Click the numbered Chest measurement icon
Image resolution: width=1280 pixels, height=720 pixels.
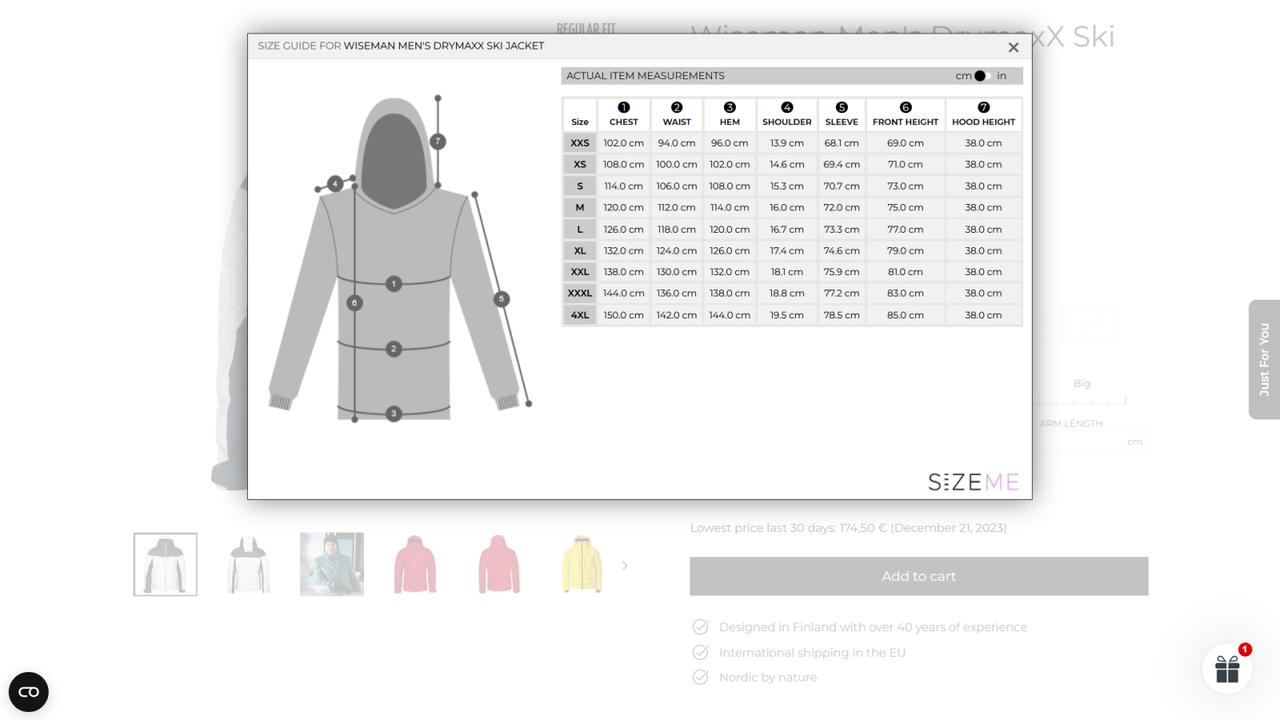(623, 105)
